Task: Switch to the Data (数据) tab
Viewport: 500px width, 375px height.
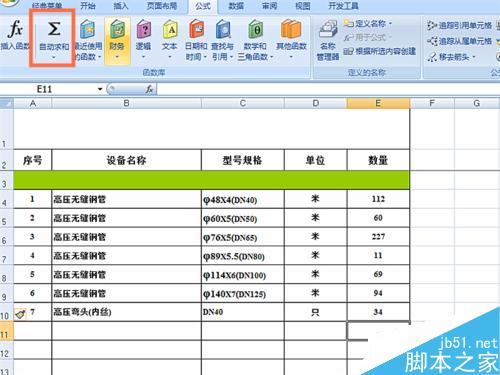Action: (x=236, y=6)
